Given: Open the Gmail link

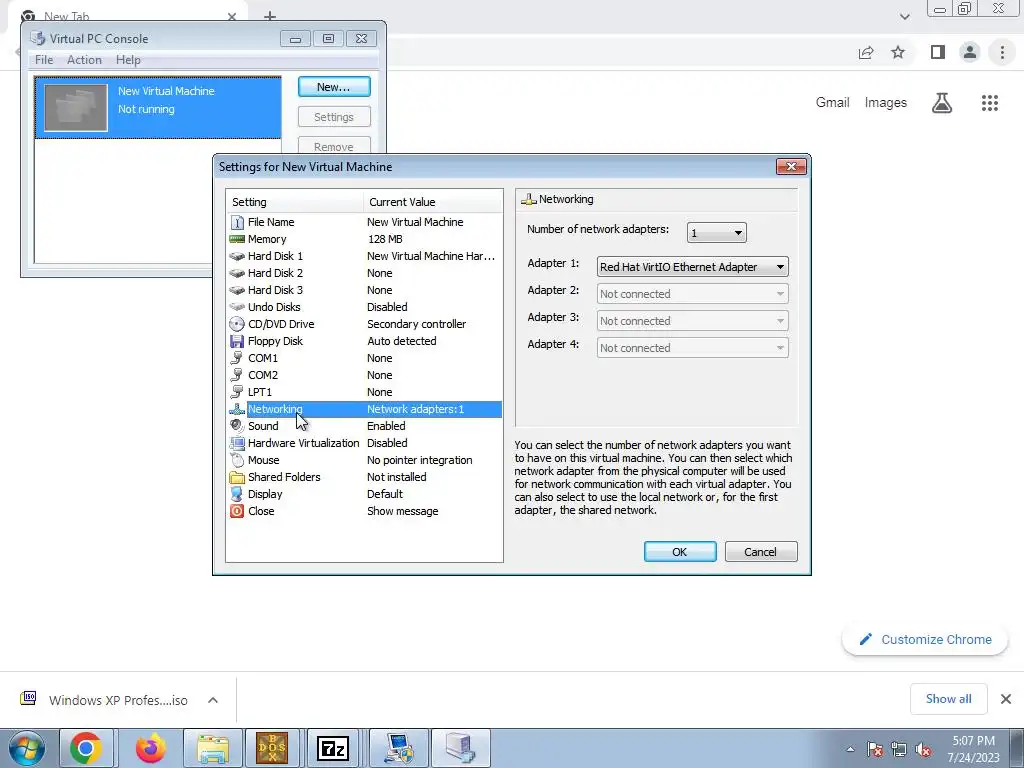Looking at the screenshot, I should pyautogui.click(x=833, y=103).
